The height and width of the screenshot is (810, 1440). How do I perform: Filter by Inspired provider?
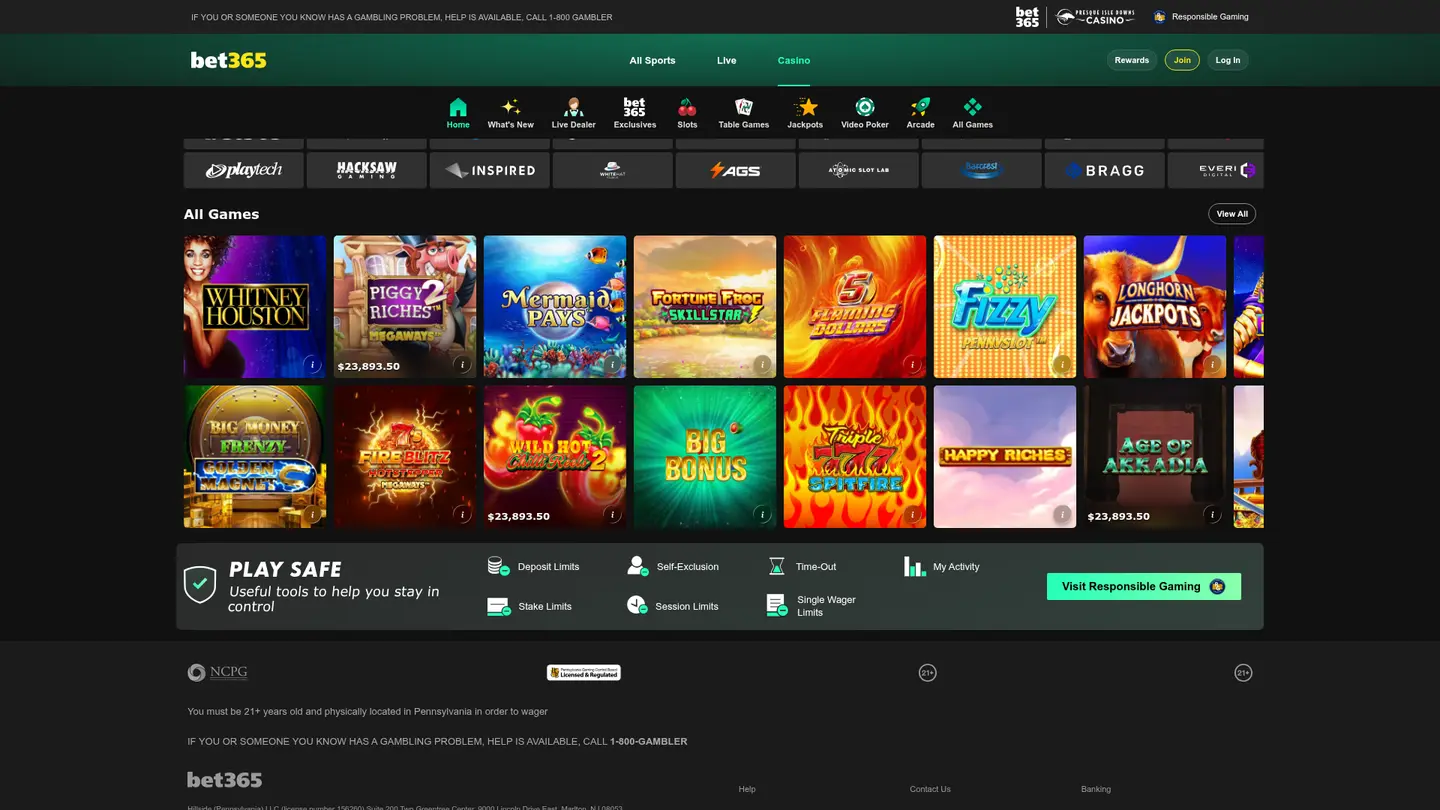pos(490,170)
